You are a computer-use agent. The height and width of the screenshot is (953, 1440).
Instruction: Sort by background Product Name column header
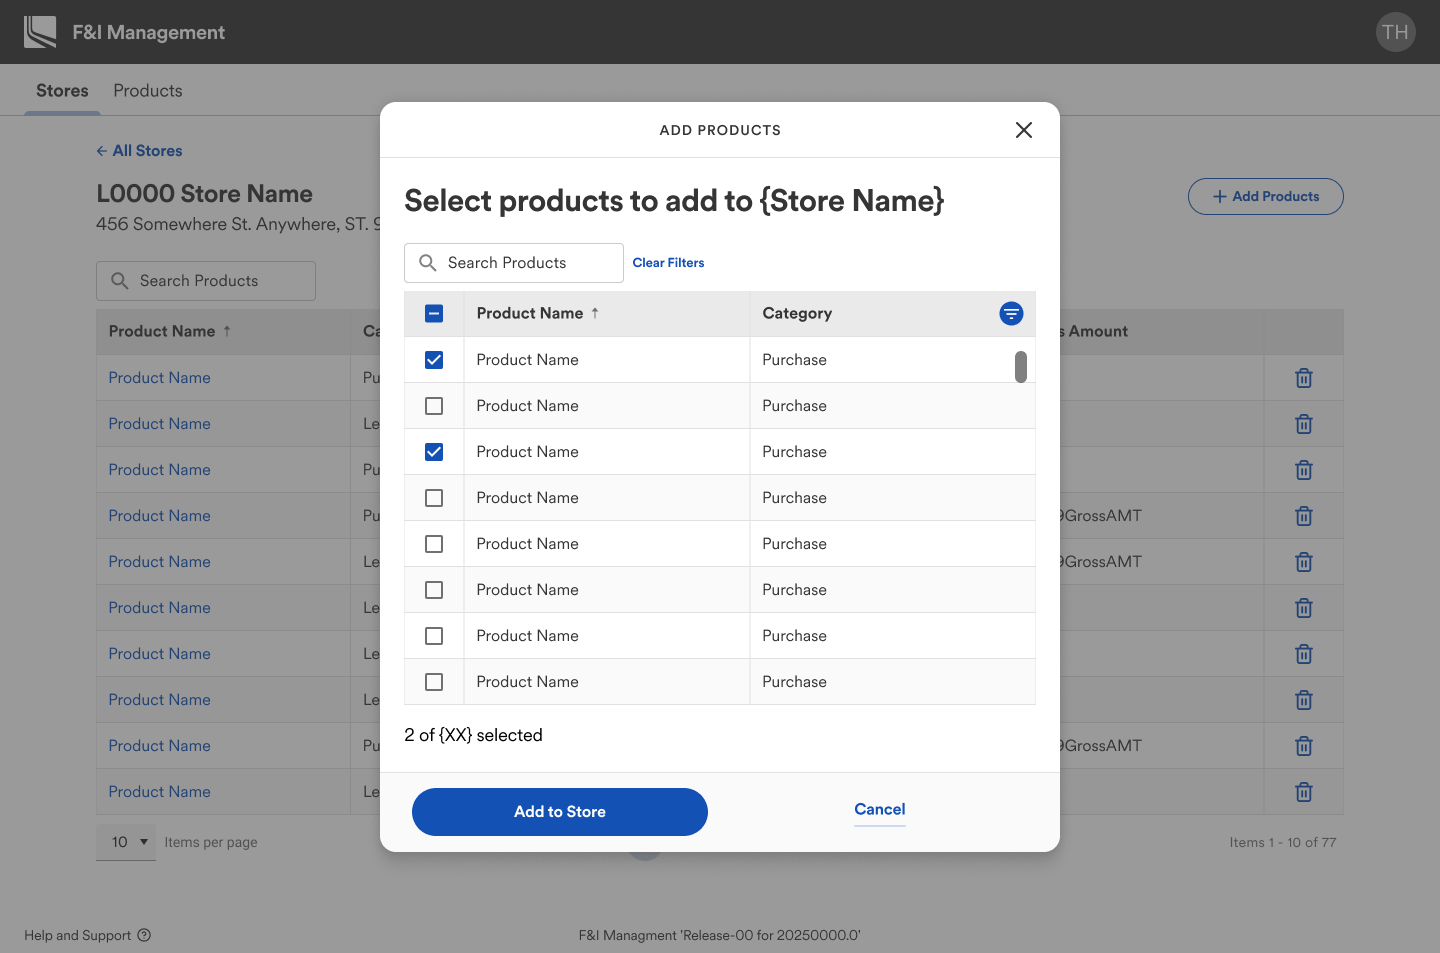click(162, 331)
